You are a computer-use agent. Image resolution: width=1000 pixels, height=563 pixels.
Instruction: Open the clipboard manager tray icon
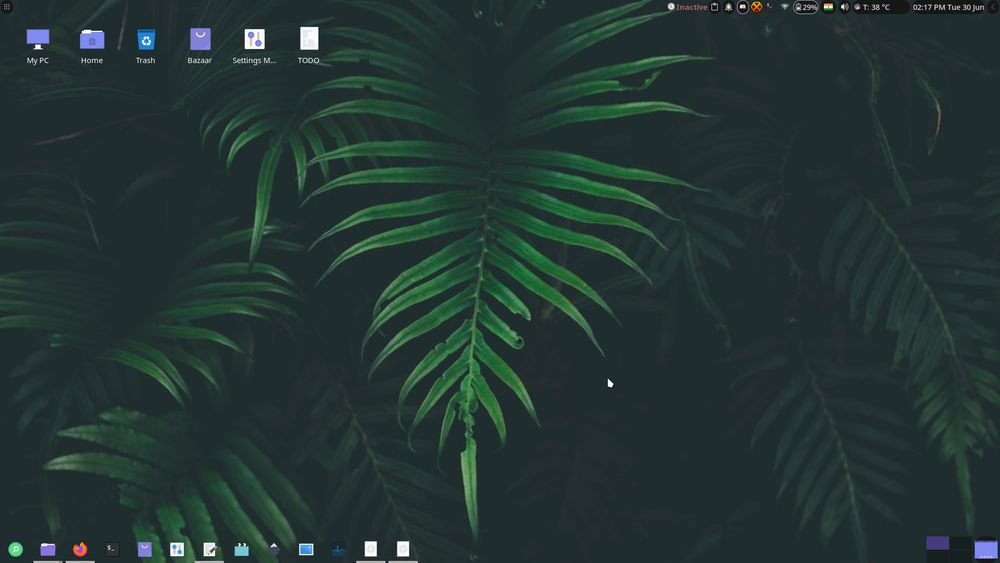point(714,7)
